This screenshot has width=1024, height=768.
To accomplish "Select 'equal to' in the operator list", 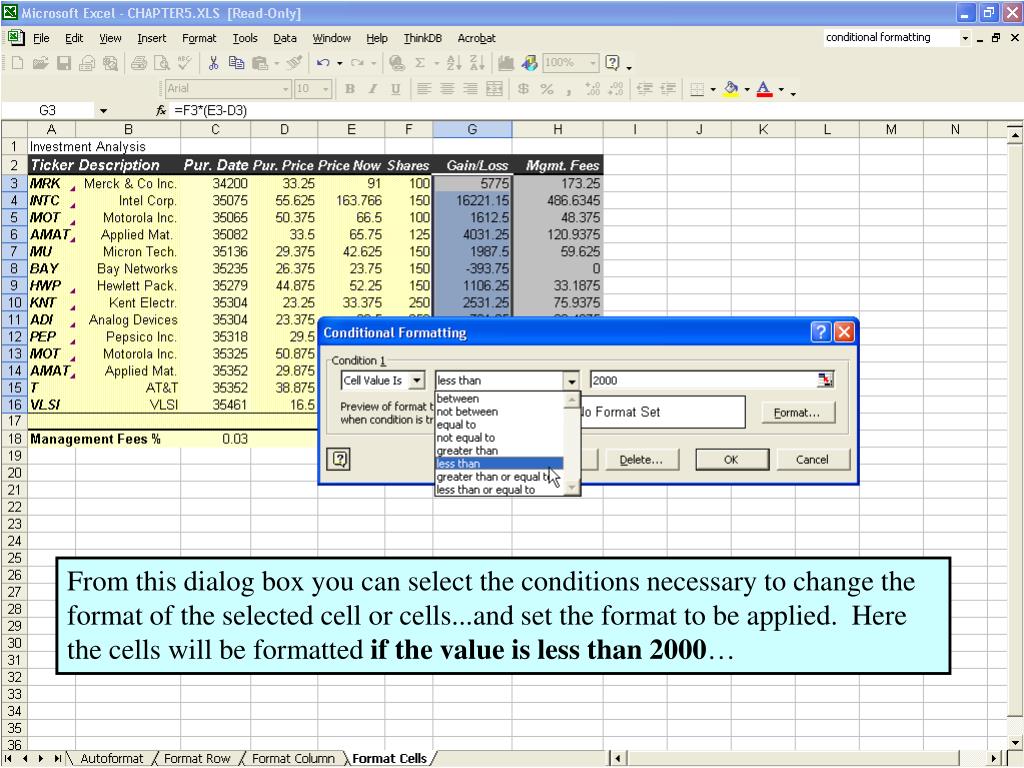I will (499, 424).
